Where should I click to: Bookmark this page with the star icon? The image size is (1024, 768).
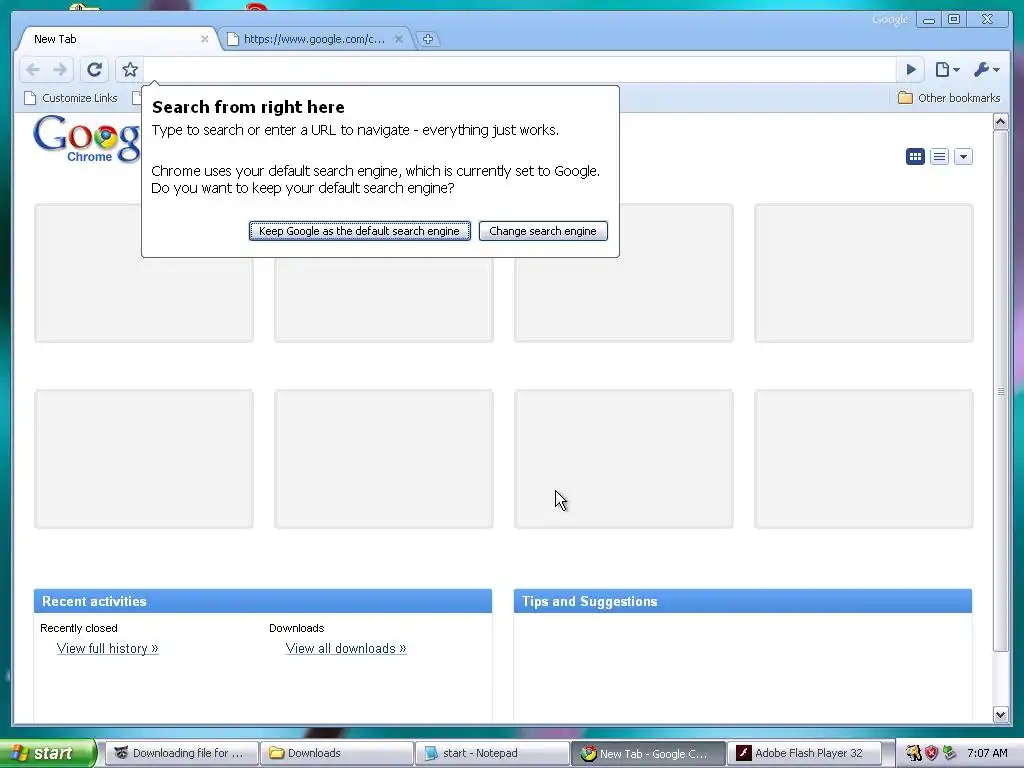pos(130,69)
